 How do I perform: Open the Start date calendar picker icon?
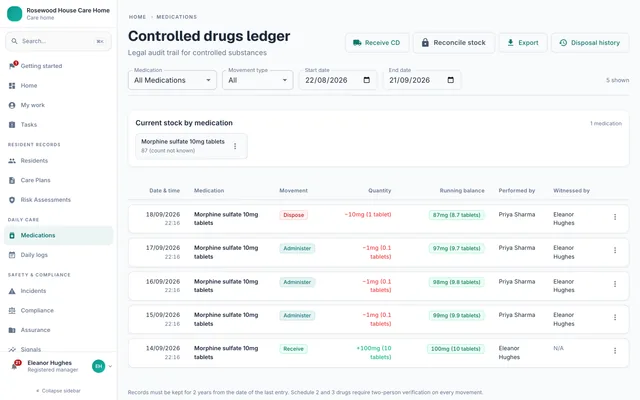tap(367, 80)
